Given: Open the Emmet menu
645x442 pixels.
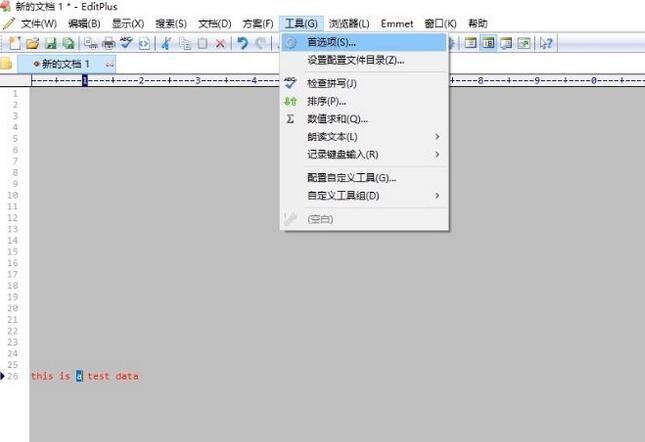Looking at the screenshot, I should (x=397, y=23).
